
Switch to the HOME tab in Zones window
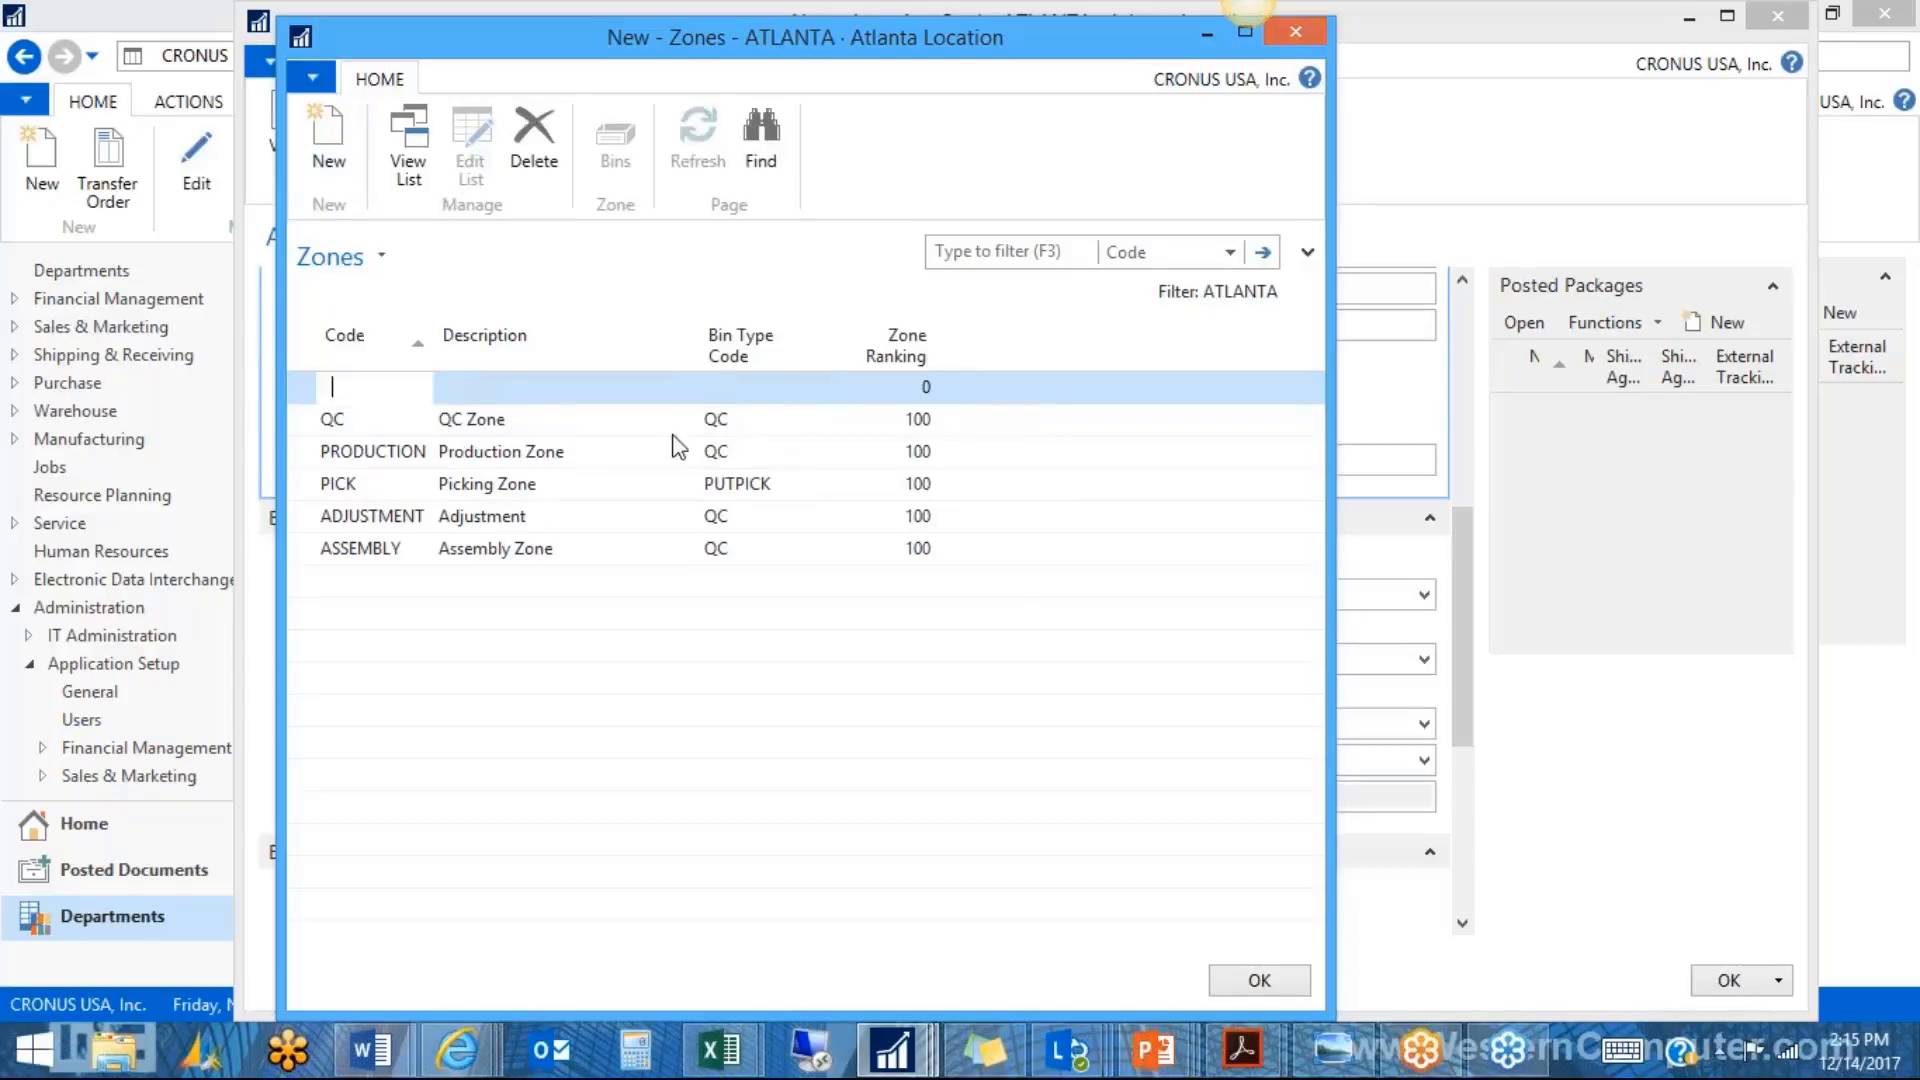379,78
